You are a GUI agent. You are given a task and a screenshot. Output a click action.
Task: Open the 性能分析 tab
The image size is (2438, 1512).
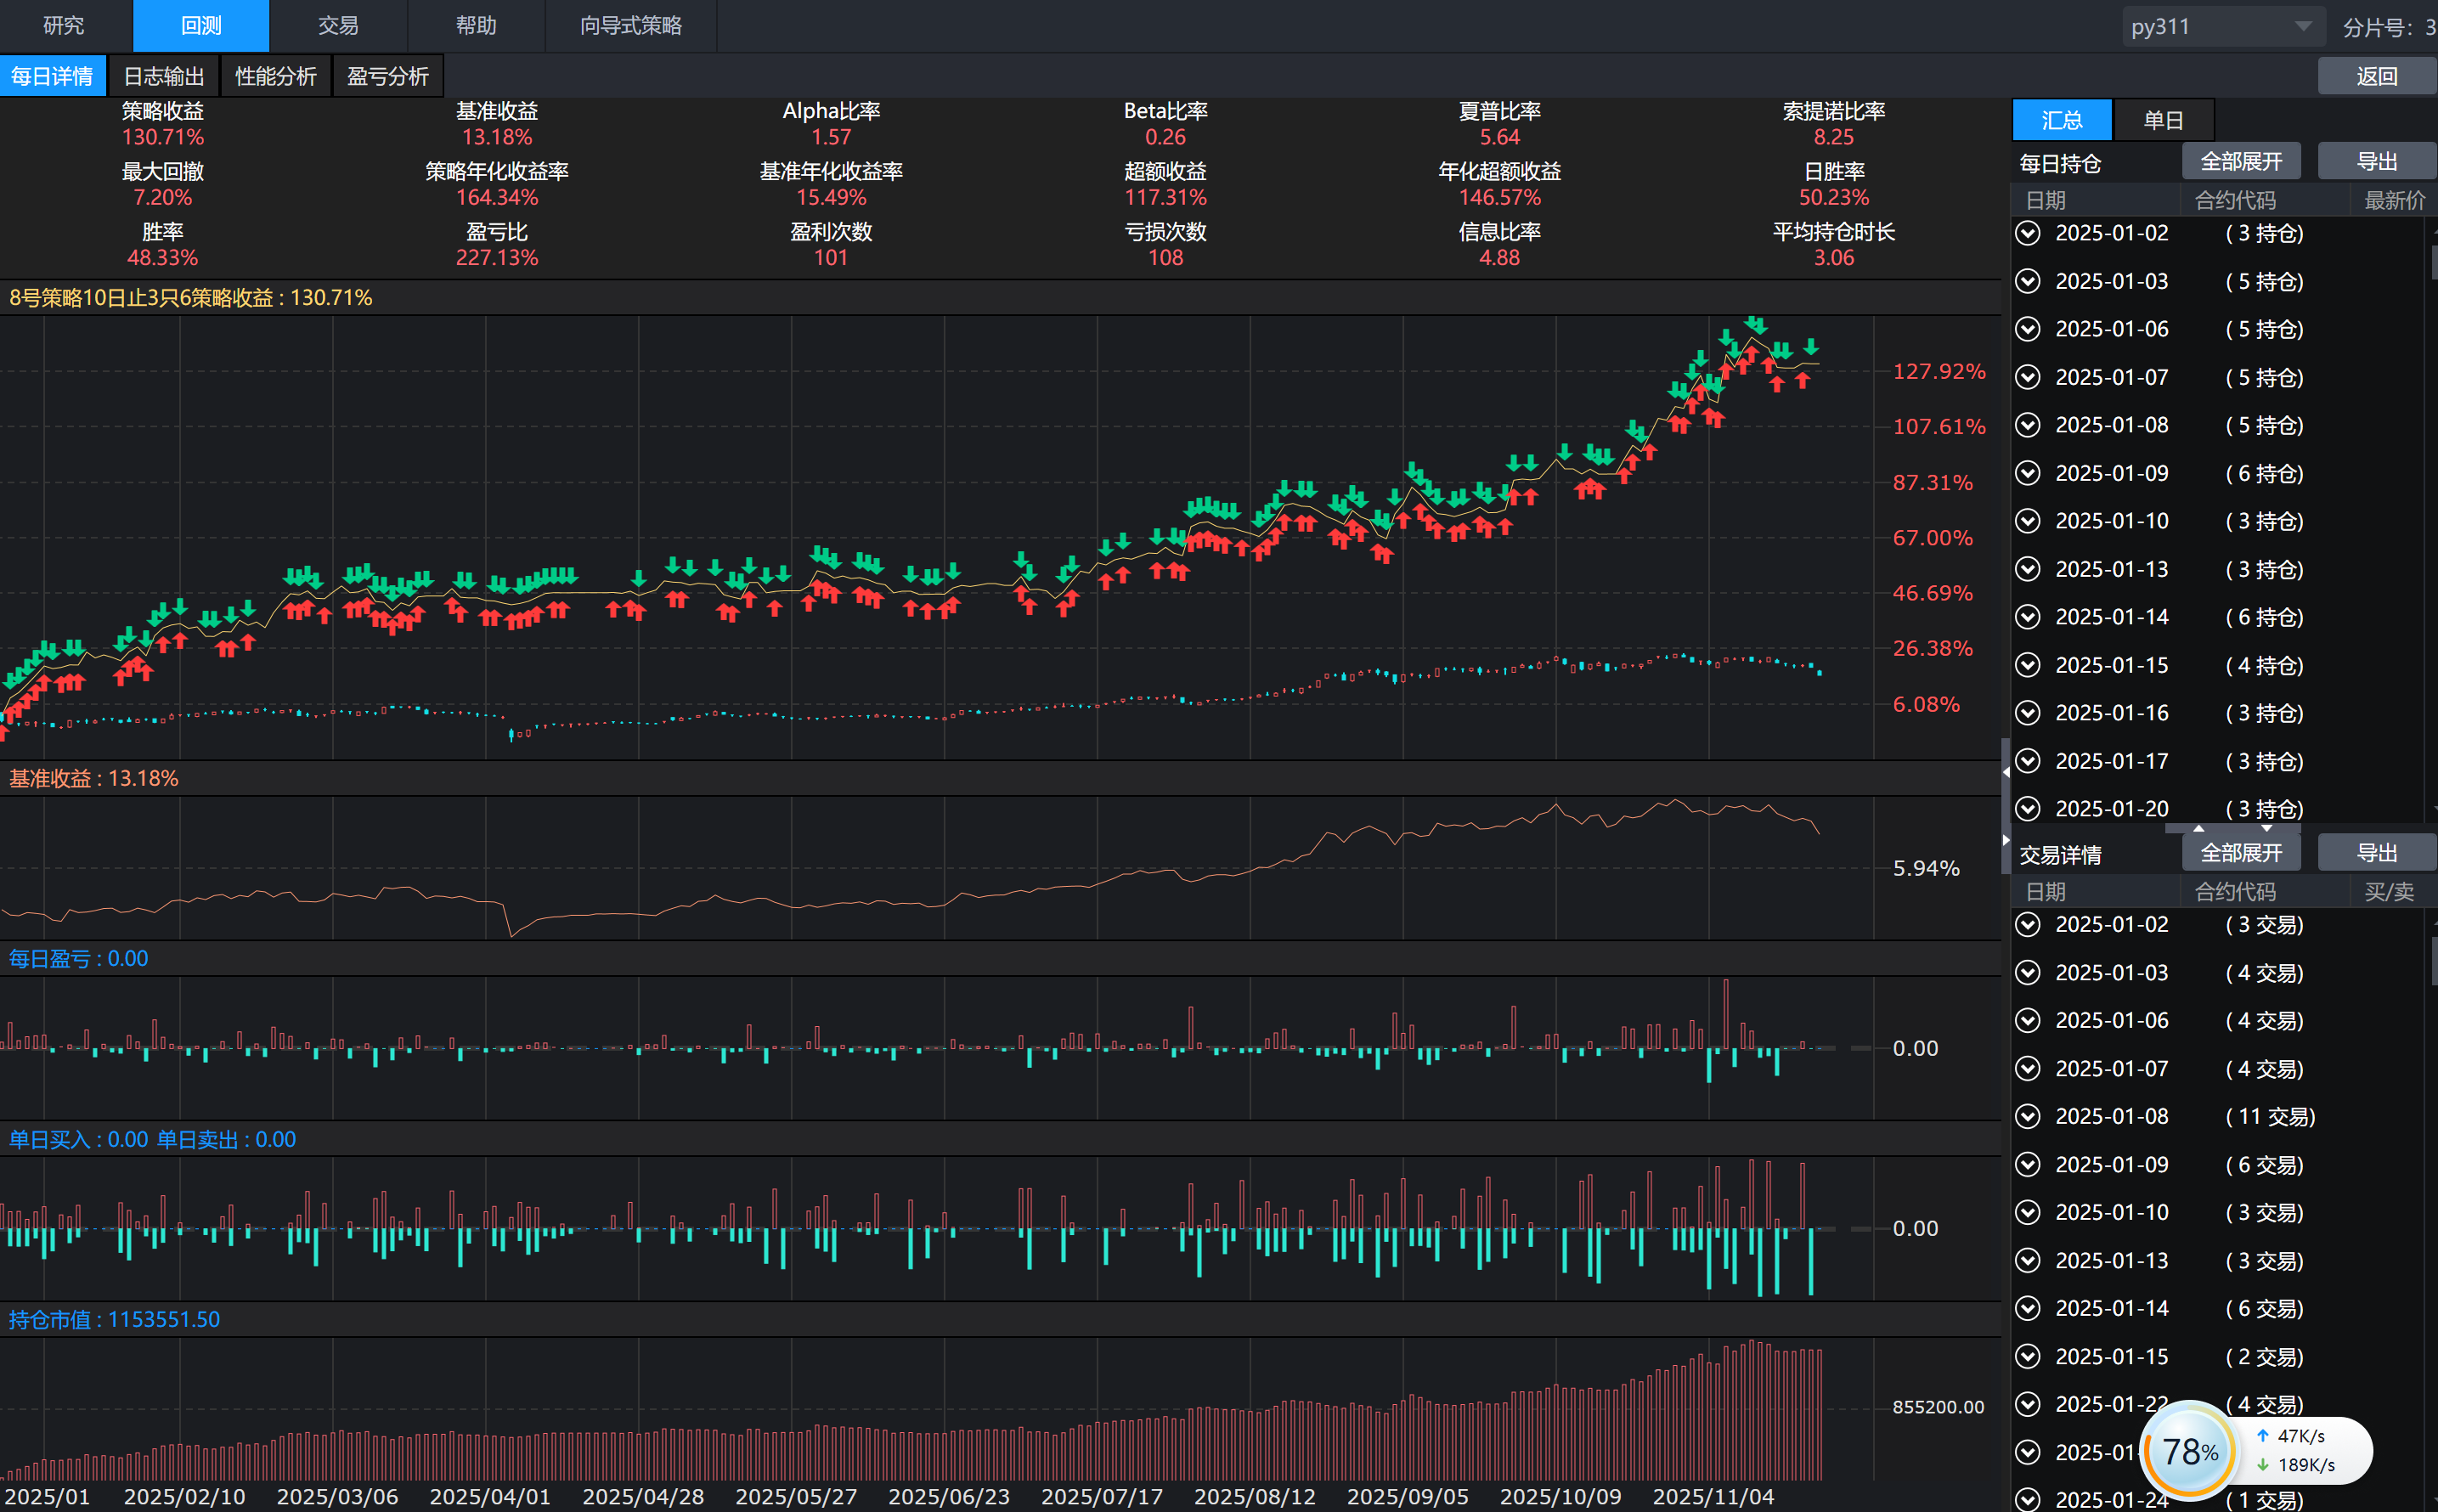point(275,77)
